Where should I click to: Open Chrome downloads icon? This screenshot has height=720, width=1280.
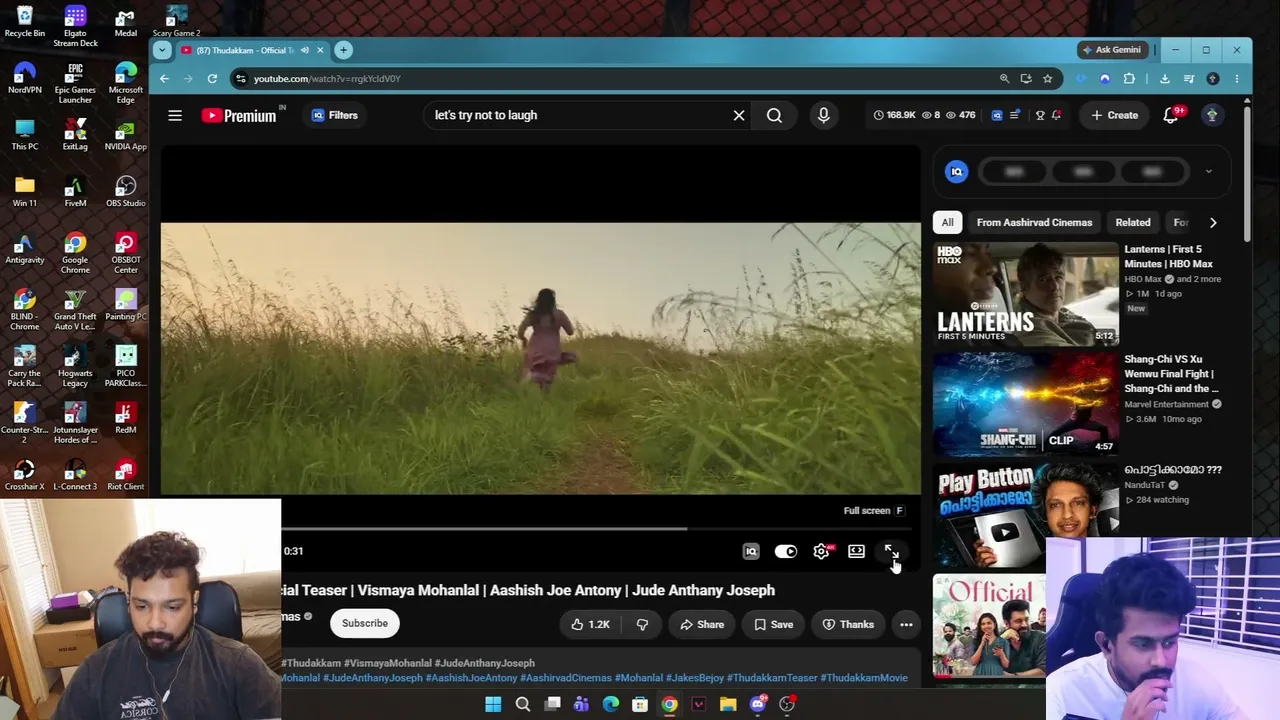coord(1164,78)
